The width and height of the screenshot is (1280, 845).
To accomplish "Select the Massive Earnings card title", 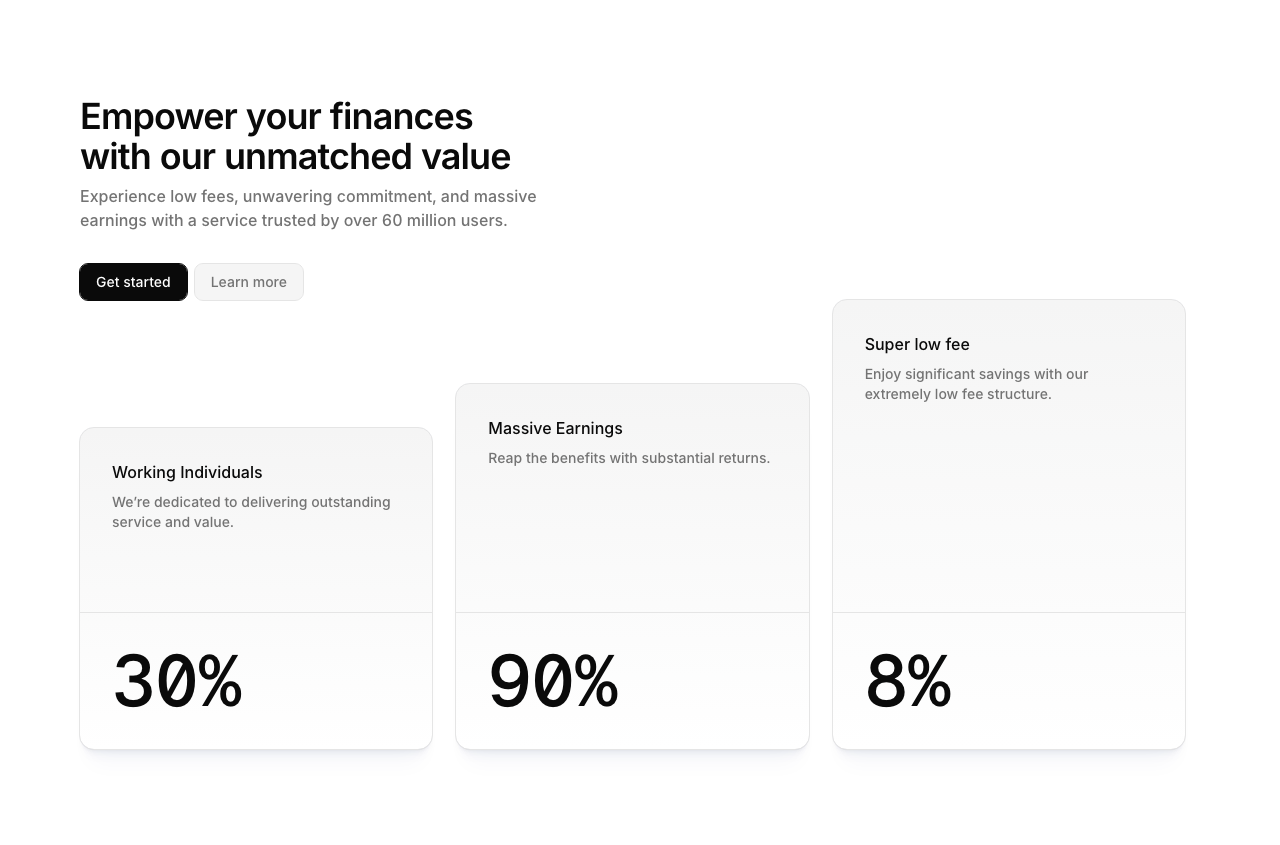I will [x=555, y=428].
